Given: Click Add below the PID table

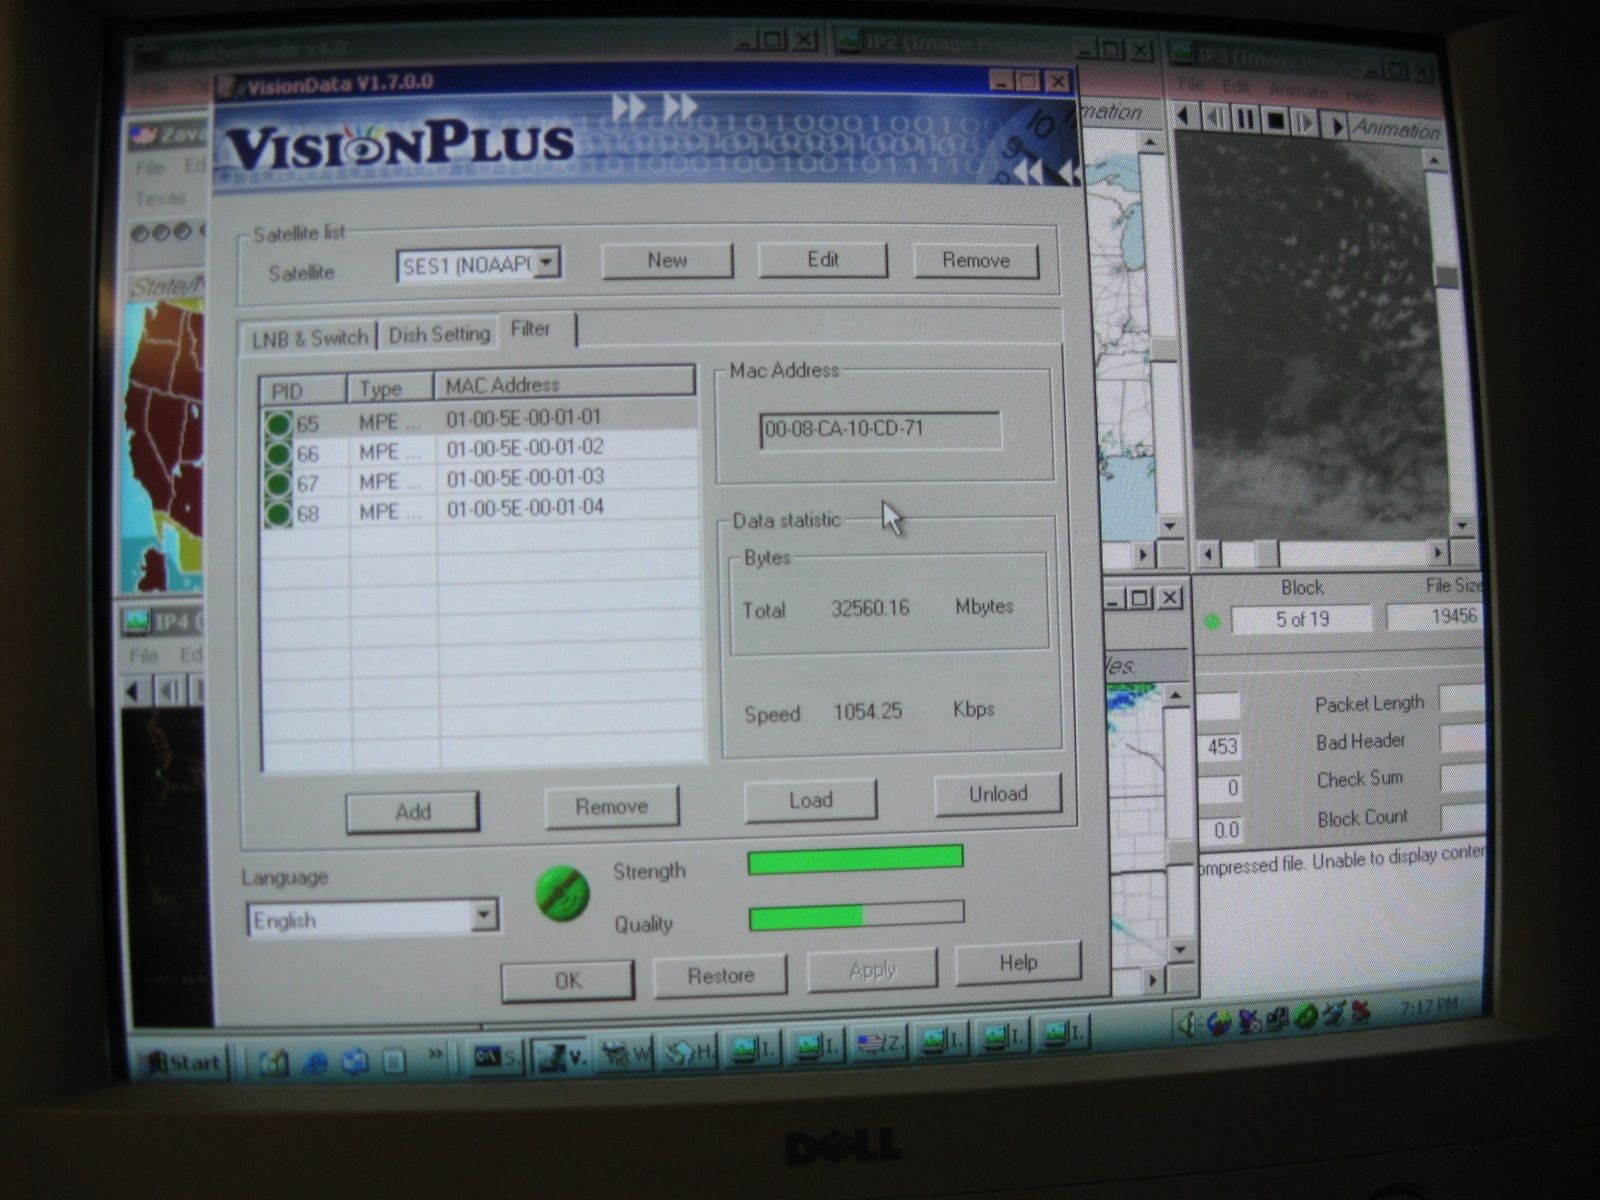Looking at the screenshot, I should point(413,812).
